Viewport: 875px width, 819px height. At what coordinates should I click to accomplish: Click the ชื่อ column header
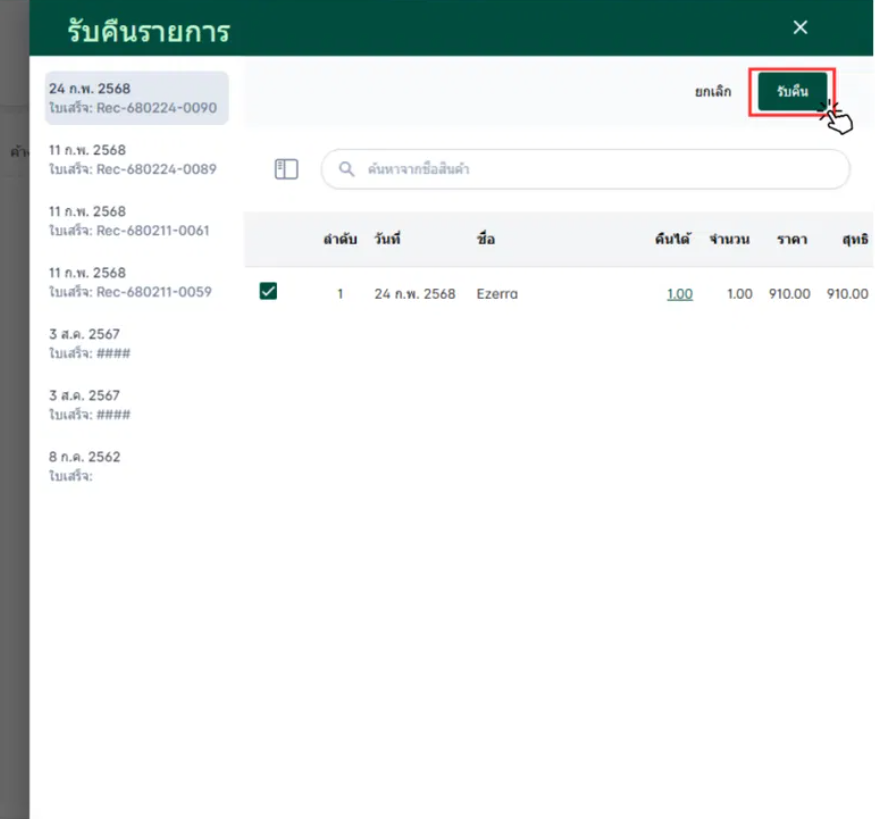tap(485, 239)
